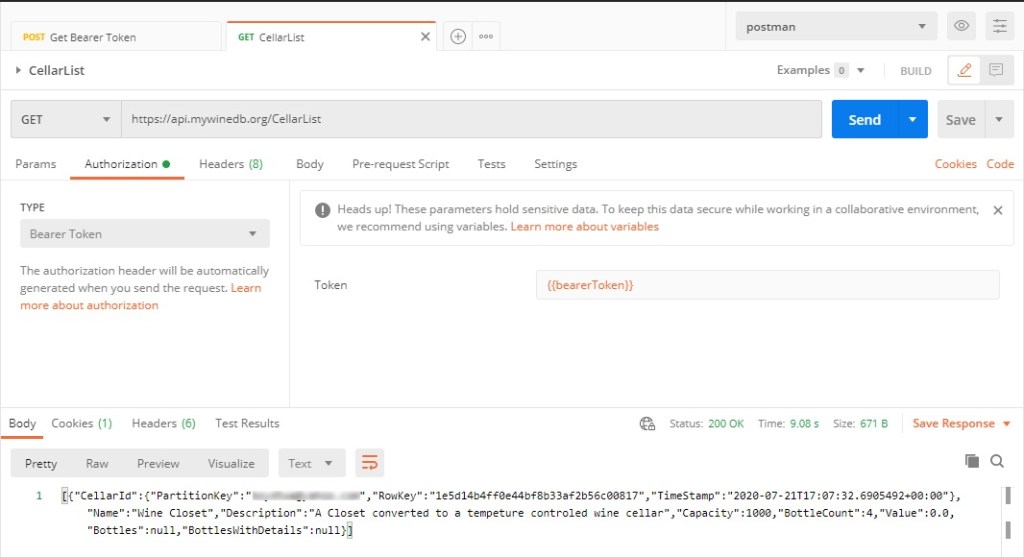Open the manage environments settings icon
This screenshot has height=557, width=1024.
tap(999, 26)
